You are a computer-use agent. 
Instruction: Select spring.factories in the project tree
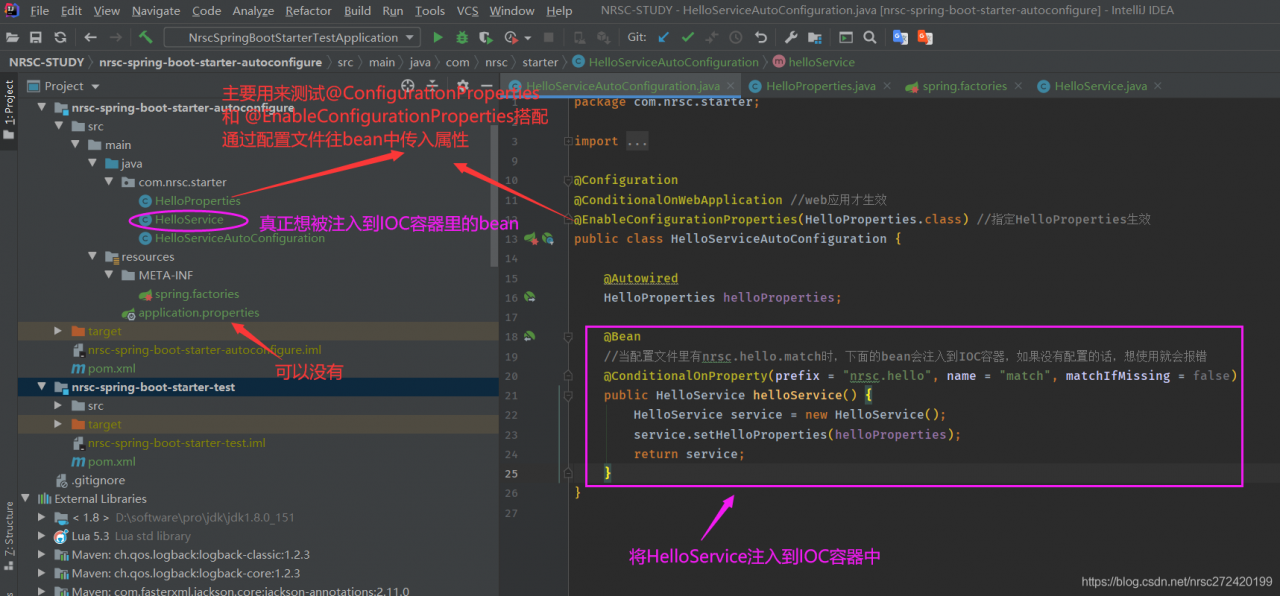pyautogui.click(x=196, y=294)
